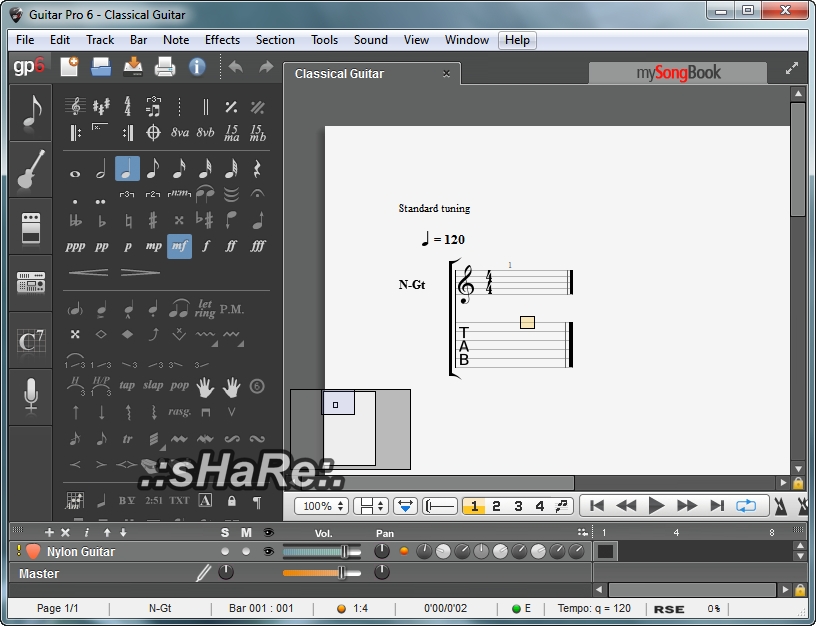The height and width of the screenshot is (626, 816).
Task: Close the Classical Guitar tab
Action: pyautogui.click(x=446, y=73)
